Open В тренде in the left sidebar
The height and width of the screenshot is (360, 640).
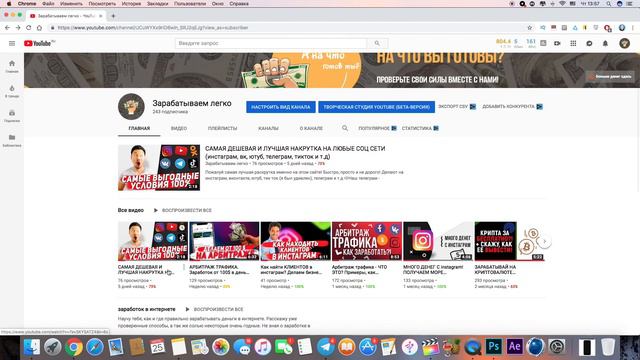(x=12, y=91)
